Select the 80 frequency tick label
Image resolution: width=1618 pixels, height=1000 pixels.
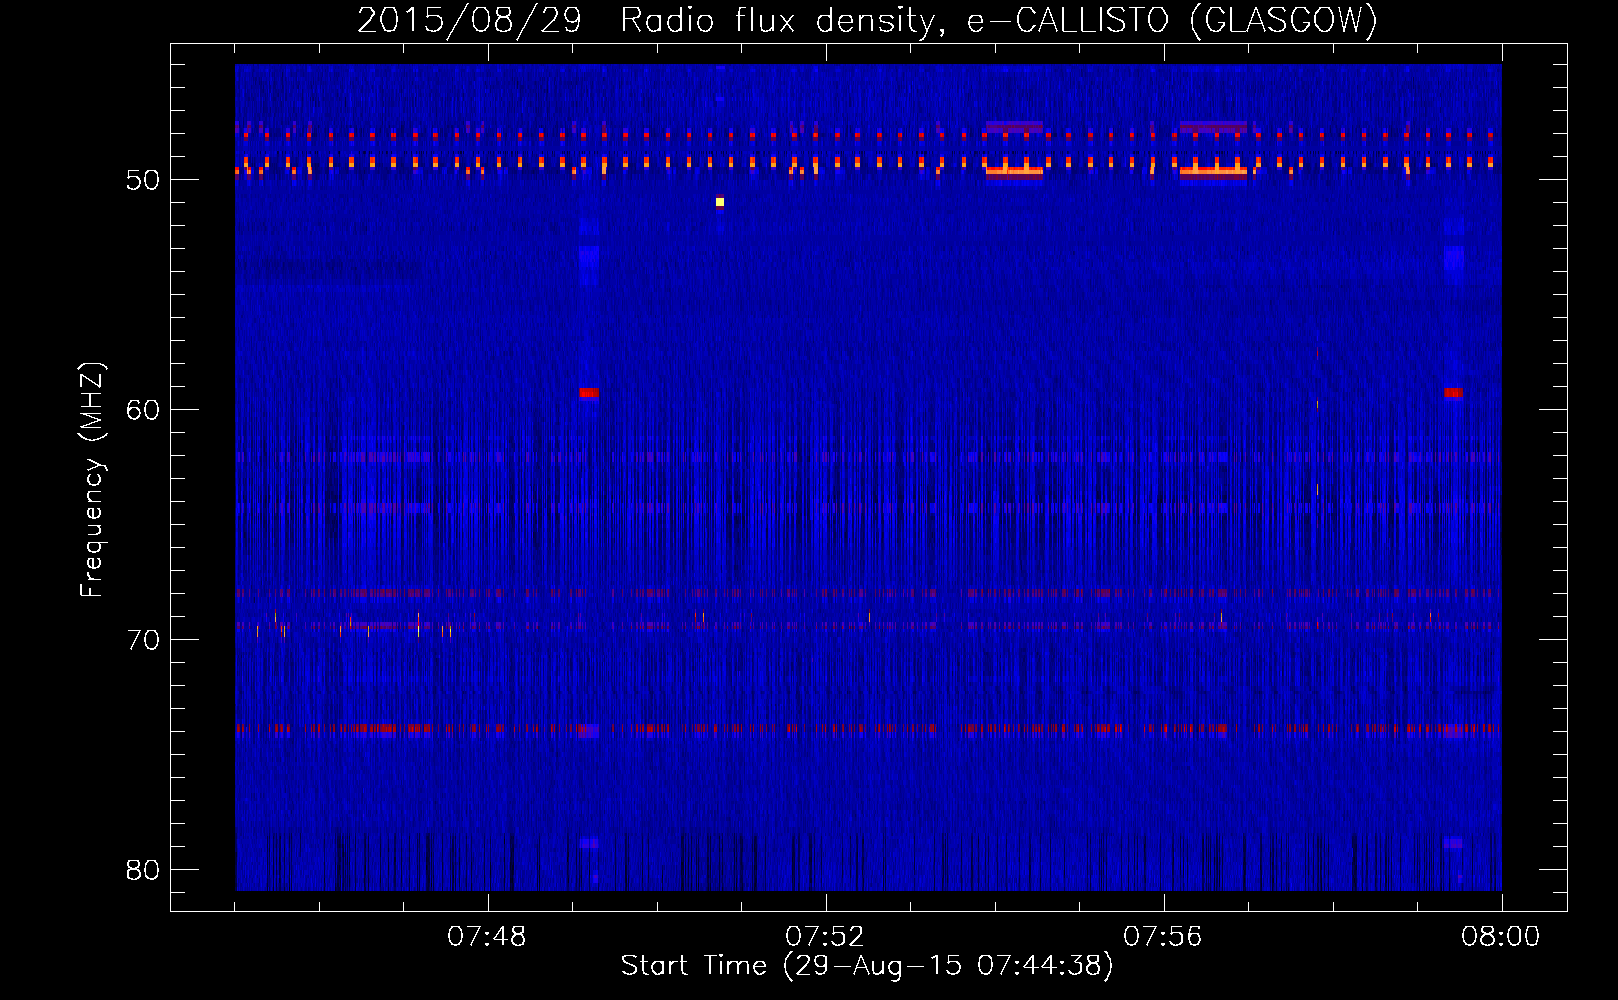(x=143, y=870)
